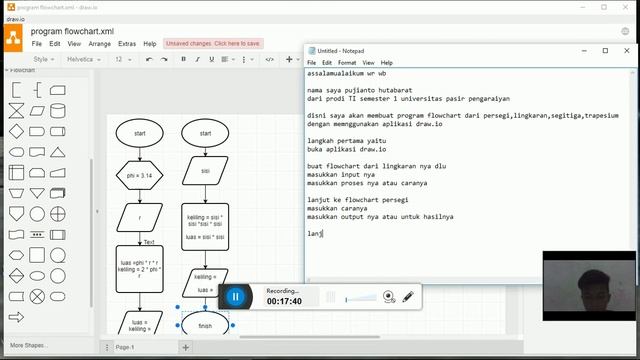Select the right arrow shape in palette
The width and height of the screenshot is (640, 360).
click(x=16, y=317)
